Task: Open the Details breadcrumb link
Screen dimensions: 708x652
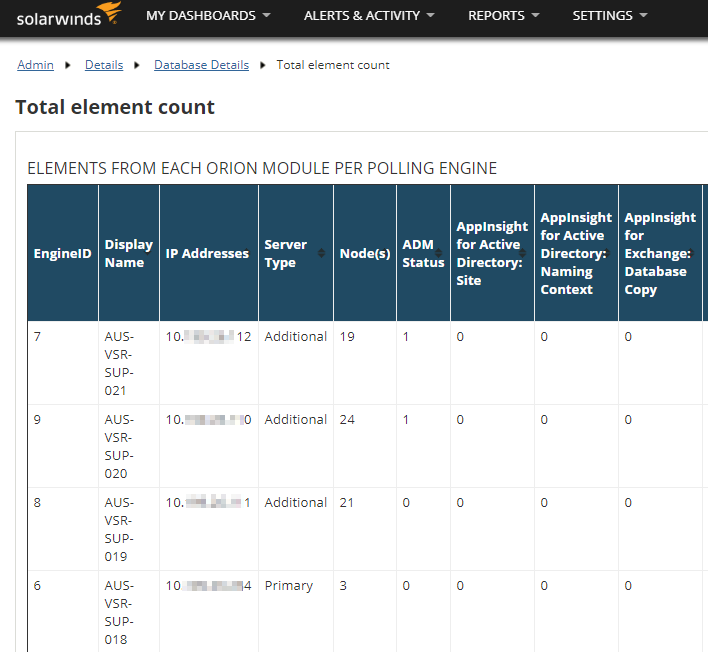Action: coord(104,65)
